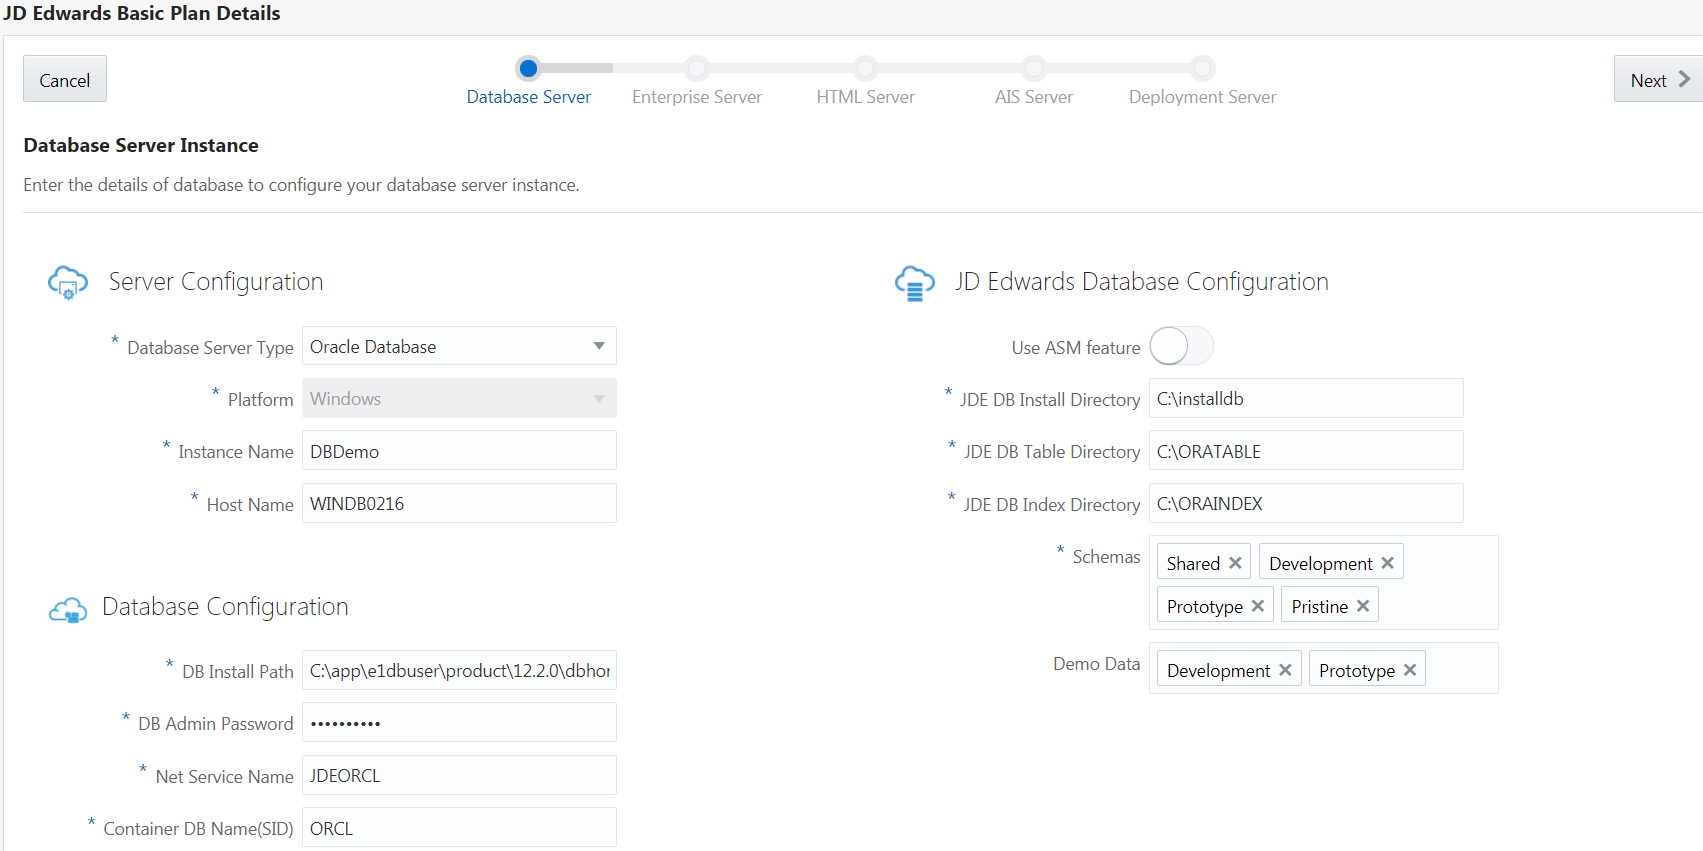Screen dimensions: 1703x851
Task: Click the Pristine schema tag label
Action: click(x=1320, y=606)
